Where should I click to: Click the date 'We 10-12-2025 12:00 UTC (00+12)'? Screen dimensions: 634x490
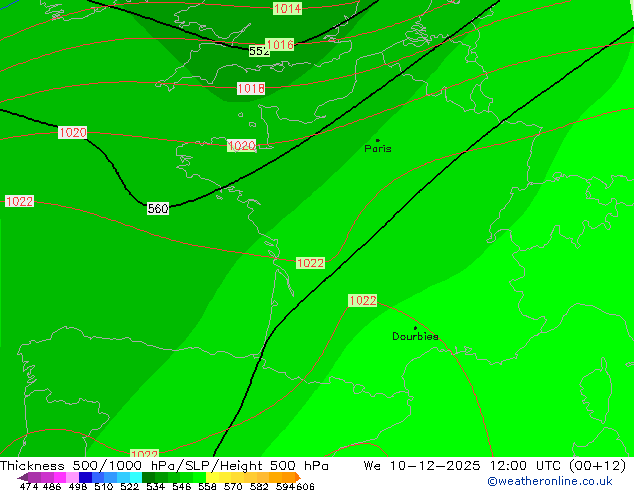point(495,465)
